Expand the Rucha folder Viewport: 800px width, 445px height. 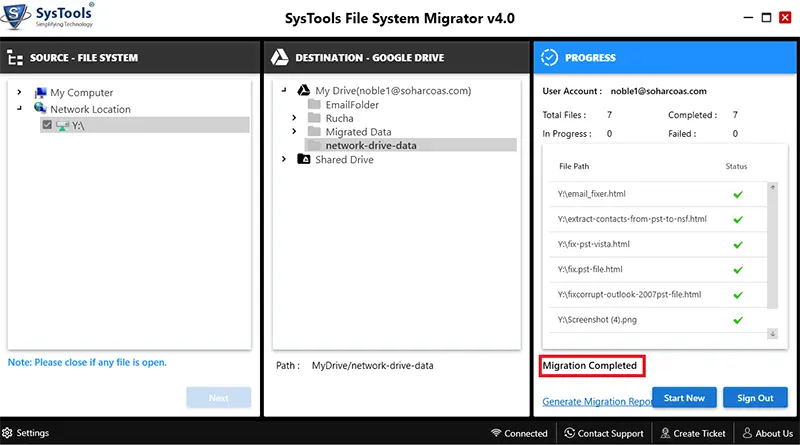294,118
